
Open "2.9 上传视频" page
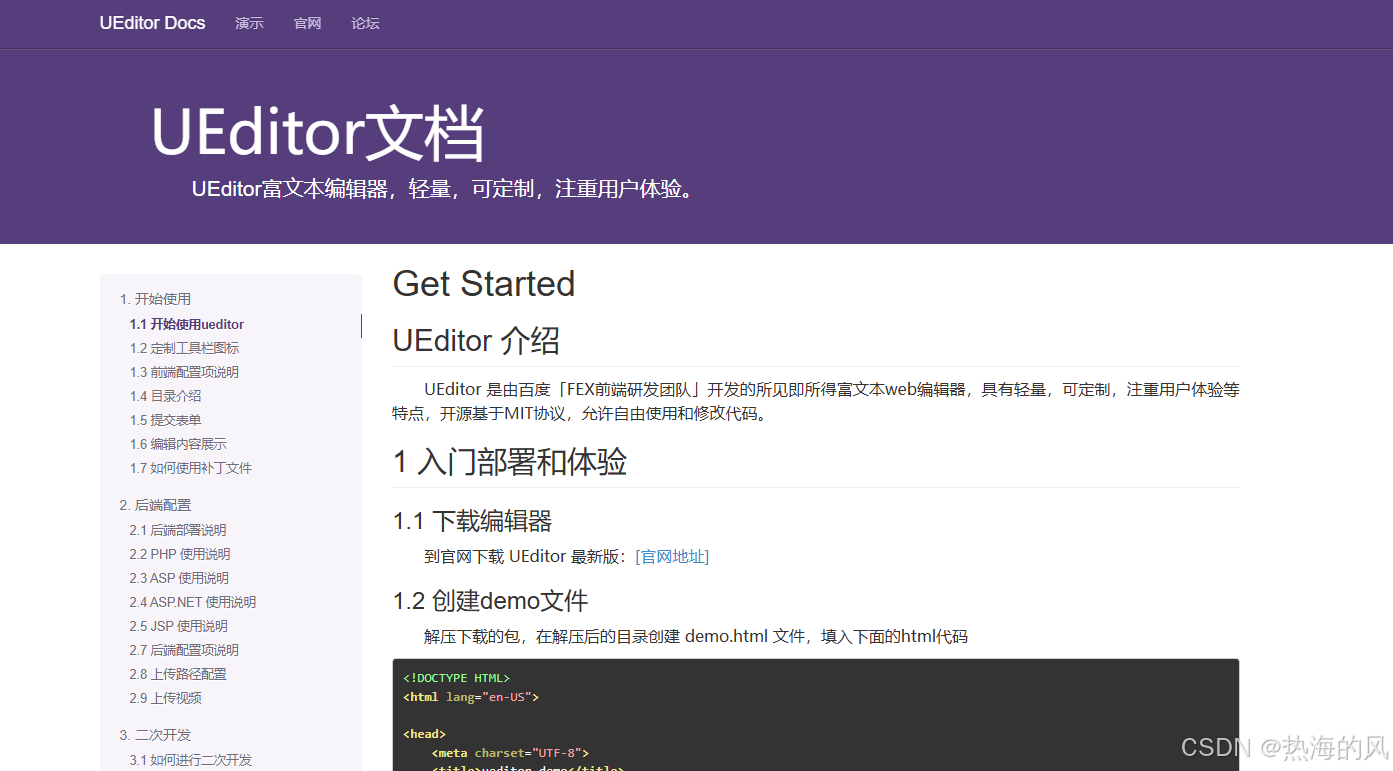click(165, 697)
